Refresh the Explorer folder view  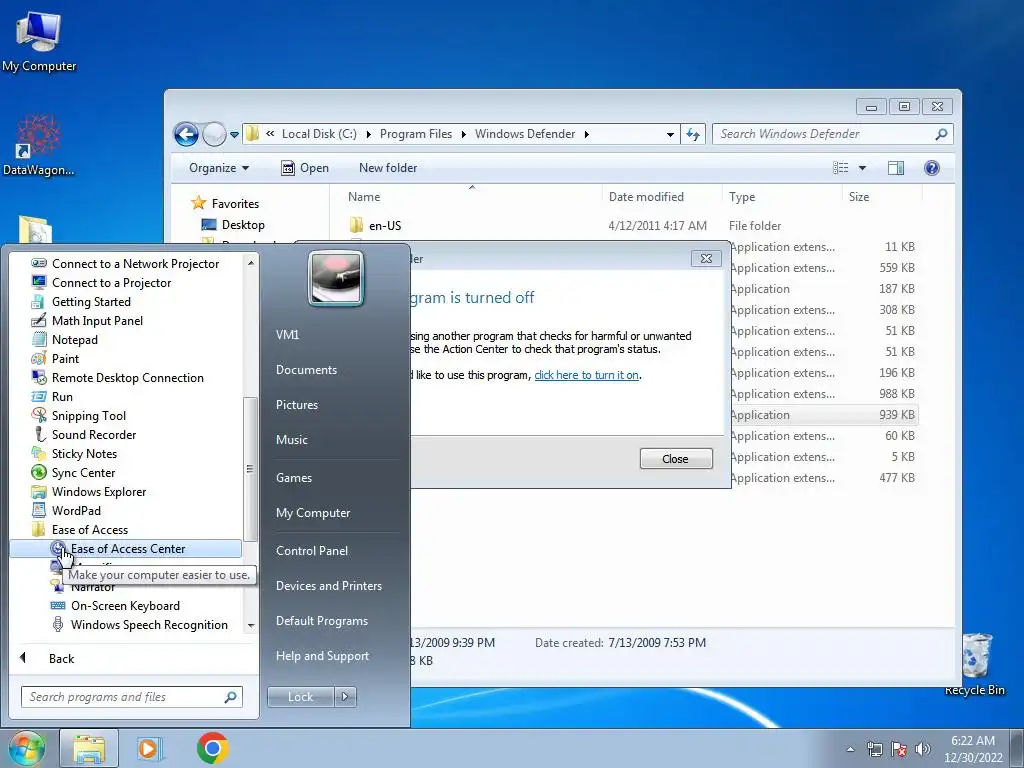[x=693, y=135]
